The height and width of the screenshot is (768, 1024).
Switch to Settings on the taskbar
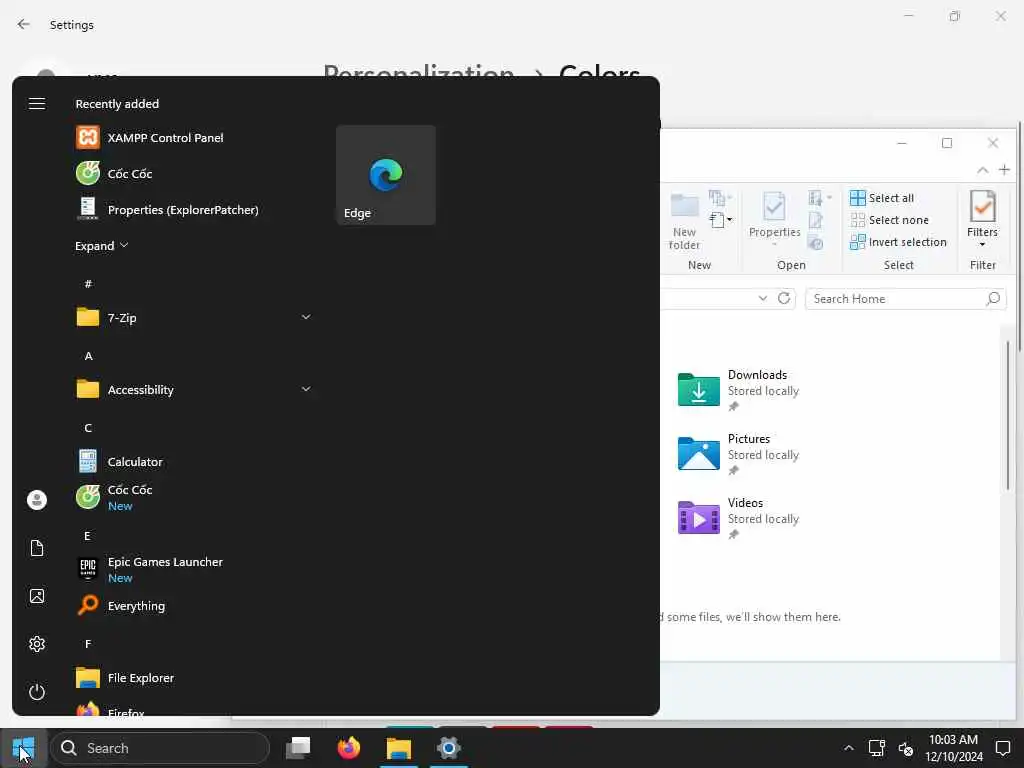point(449,748)
